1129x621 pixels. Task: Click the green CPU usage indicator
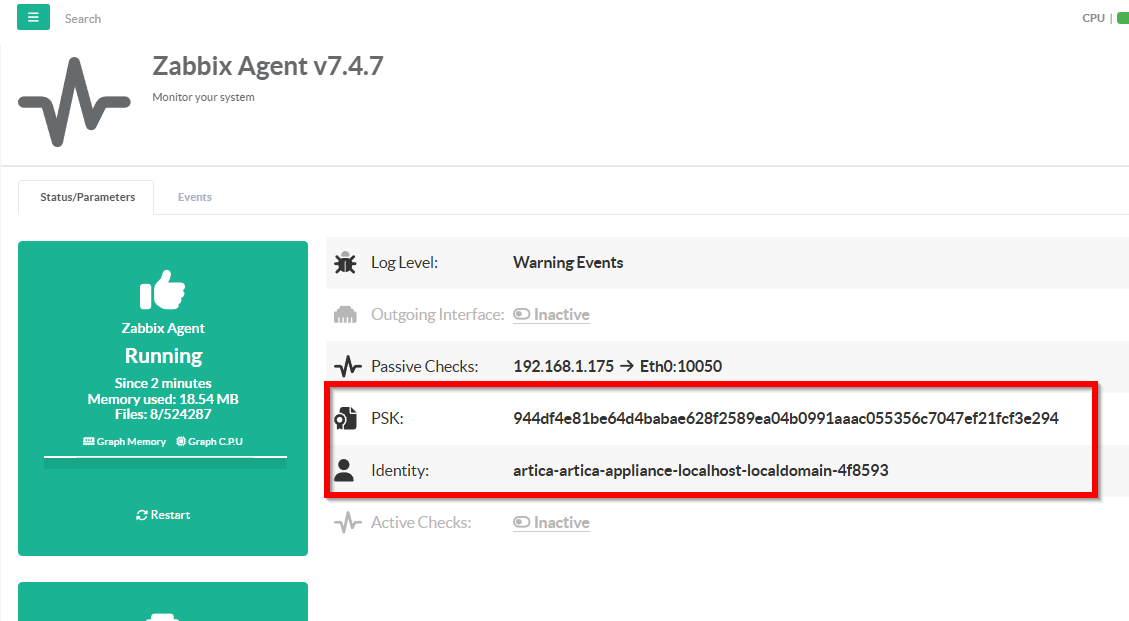1122,18
